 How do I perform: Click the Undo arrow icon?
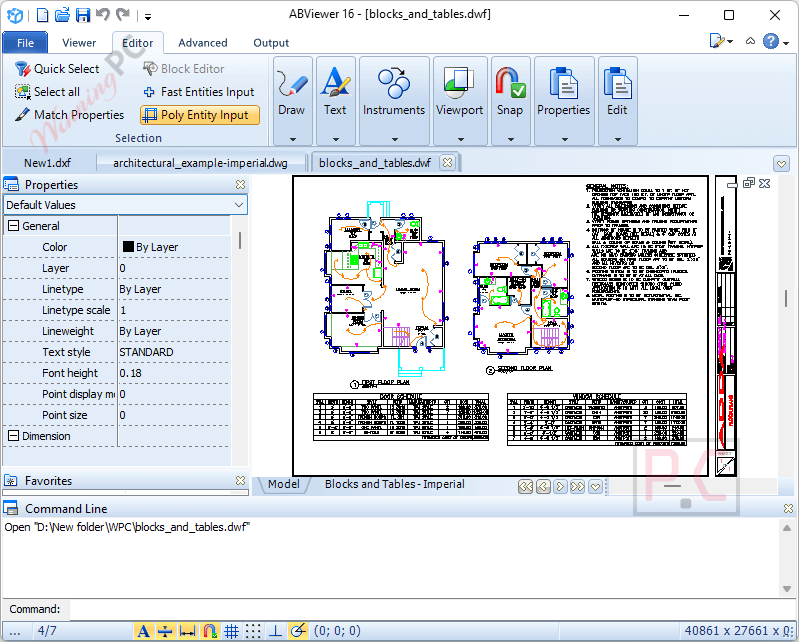pyautogui.click(x=103, y=14)
